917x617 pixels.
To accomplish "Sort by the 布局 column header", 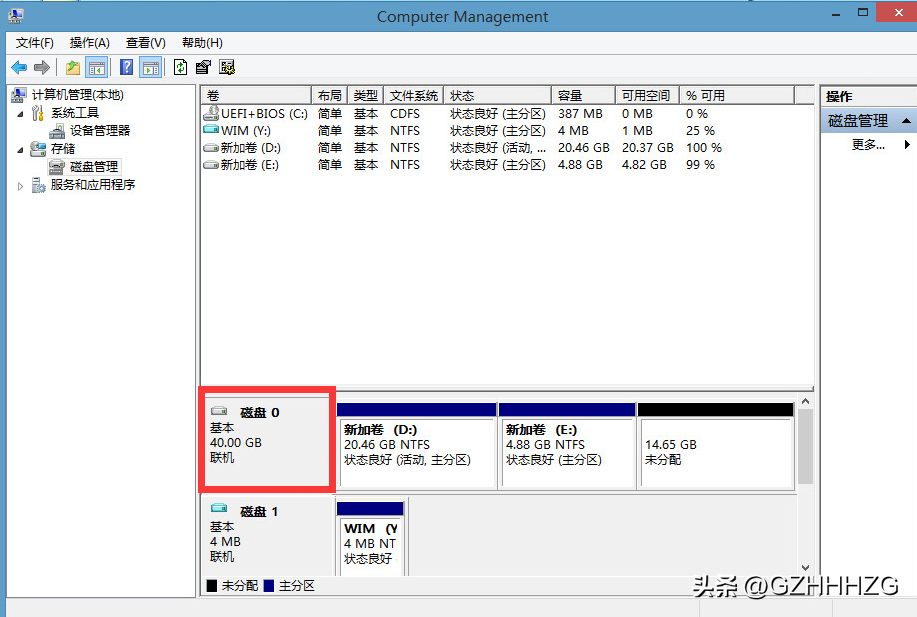I will [329, 95].
